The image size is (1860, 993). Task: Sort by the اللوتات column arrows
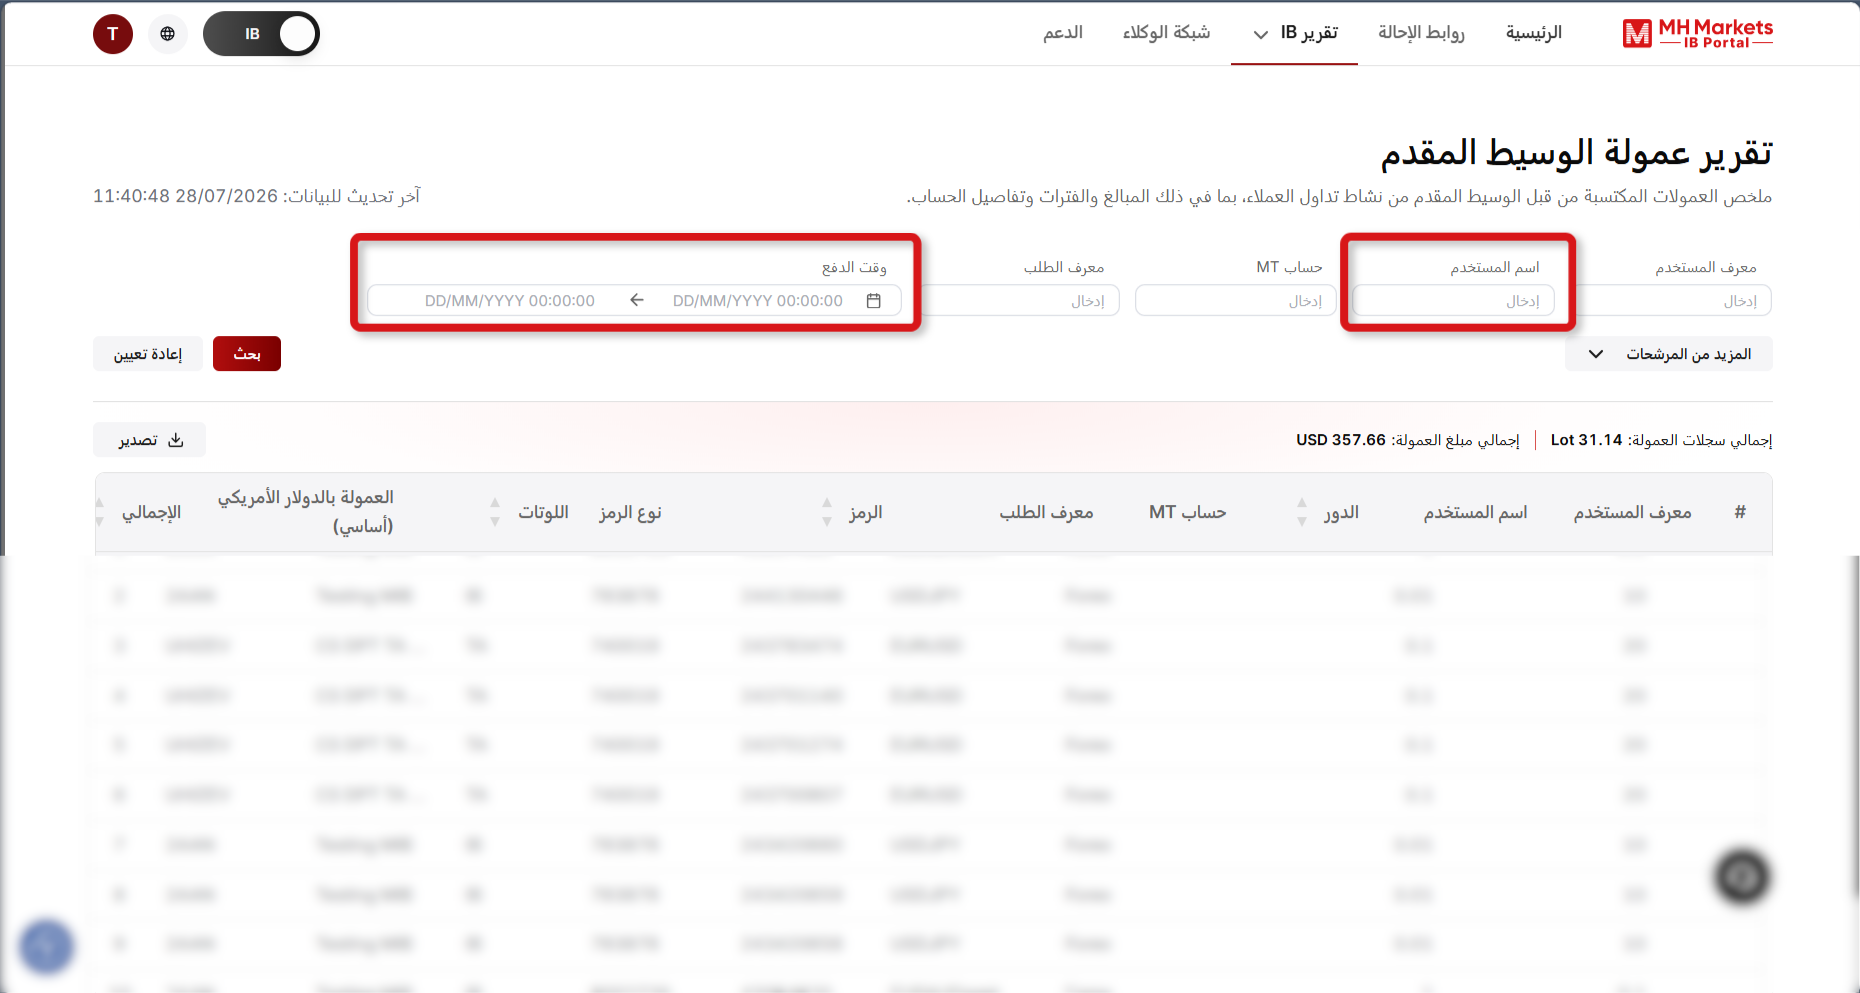tap(495, 512)
